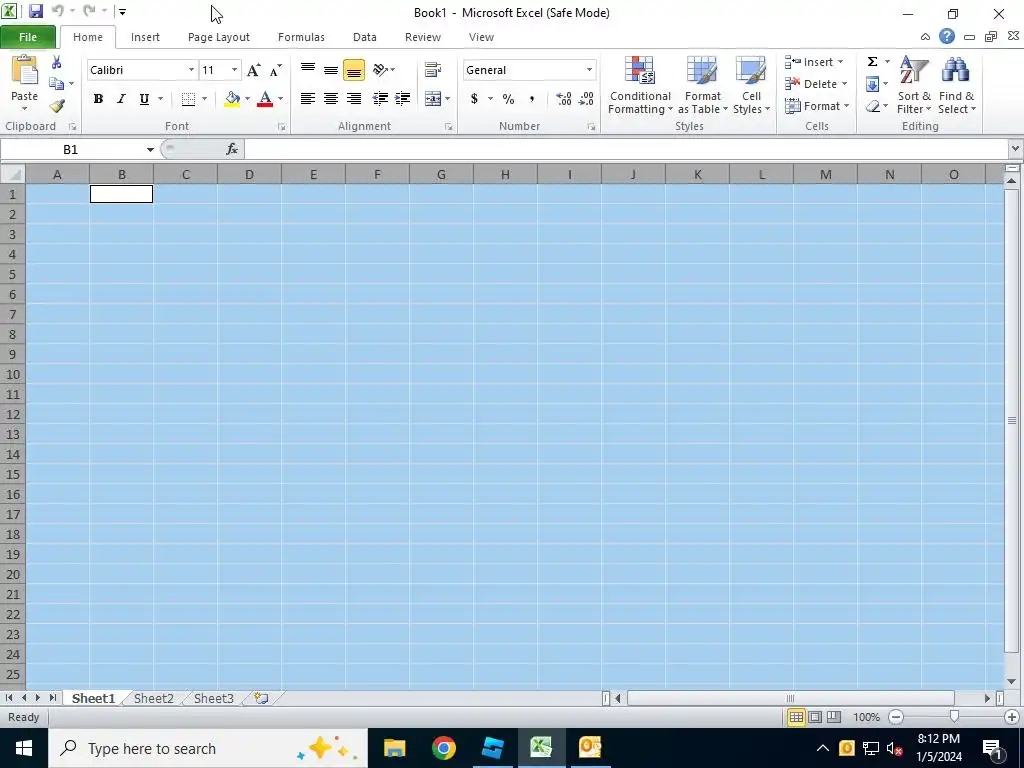
Task: Open the Insert Function fx button
Action: click(x=232, y=150)
